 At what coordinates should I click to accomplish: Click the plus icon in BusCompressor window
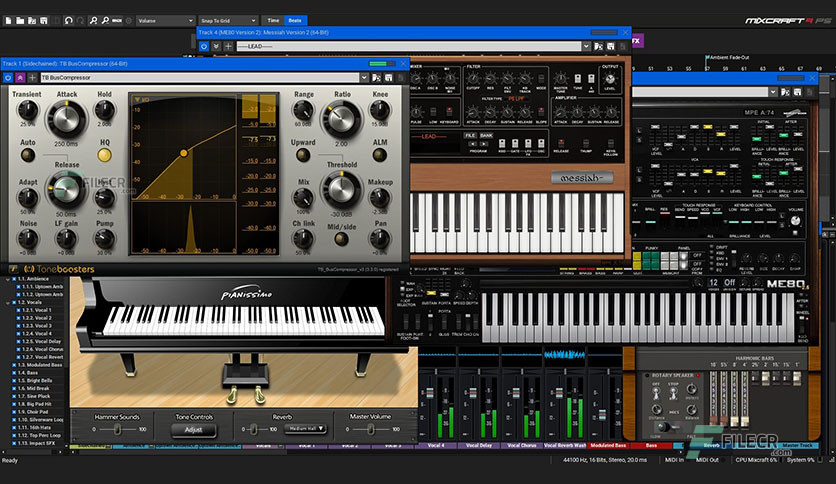32,78
